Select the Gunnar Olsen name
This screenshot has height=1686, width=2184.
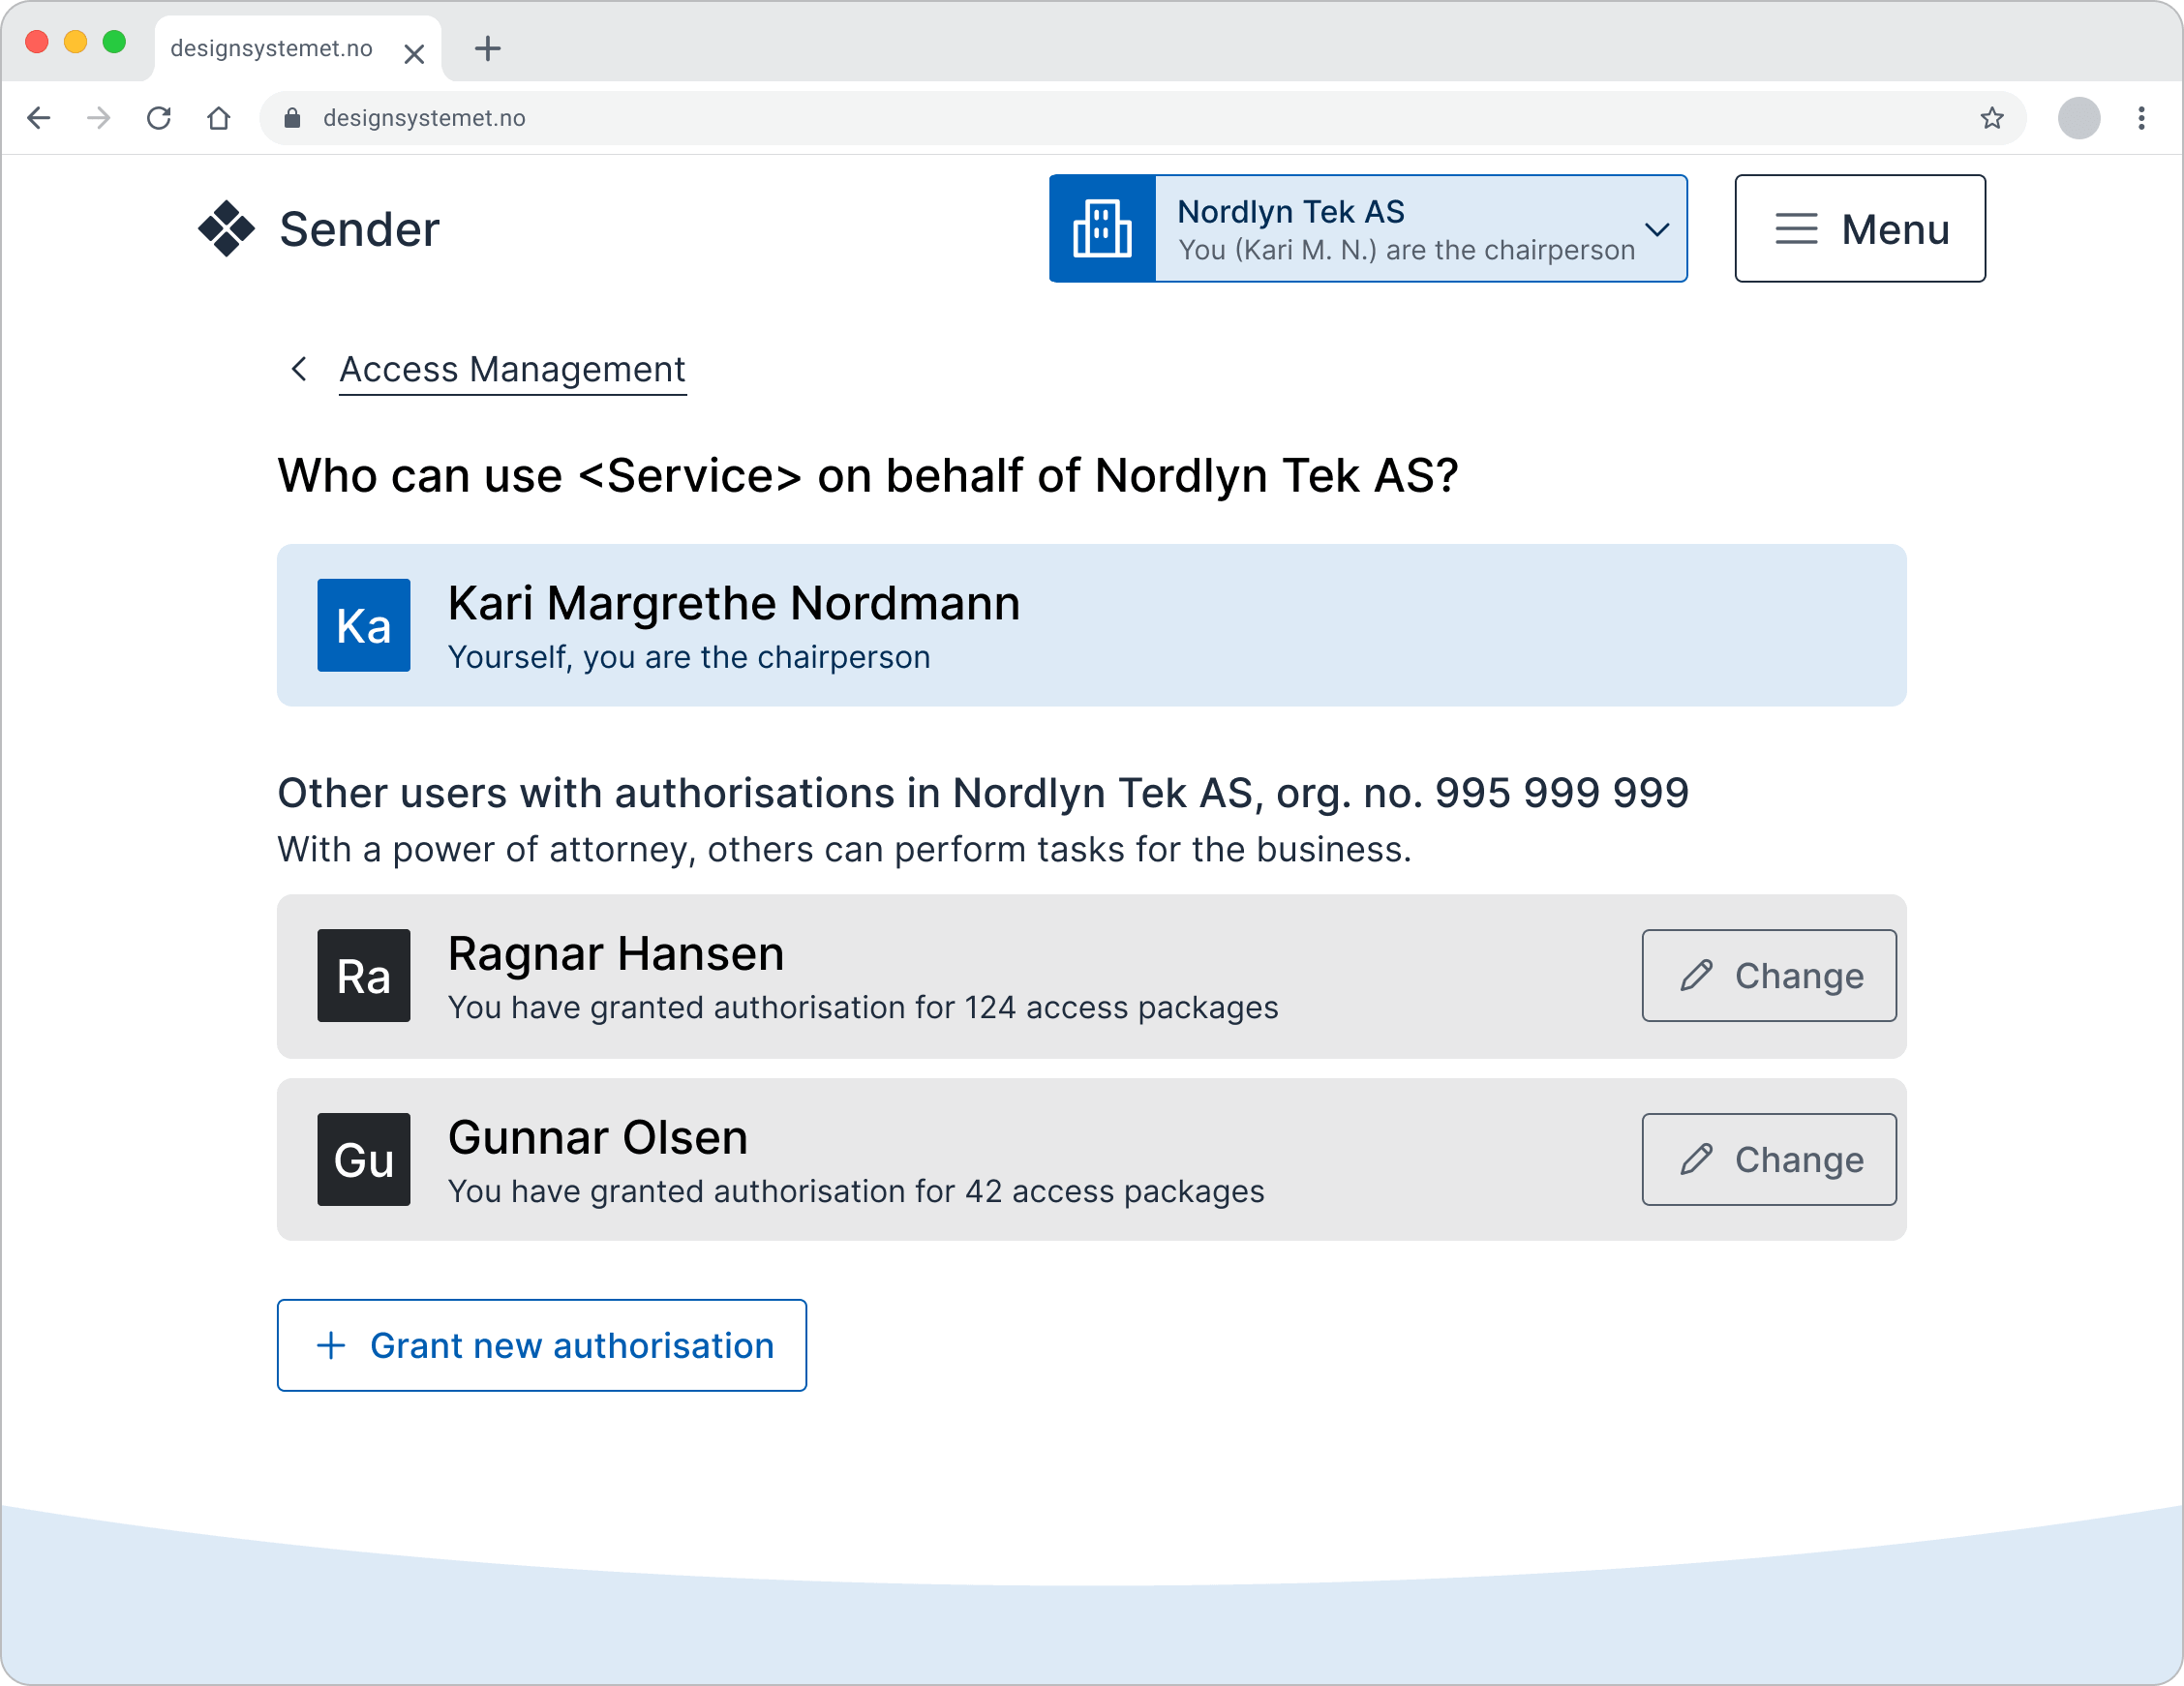pos(598,1137)
